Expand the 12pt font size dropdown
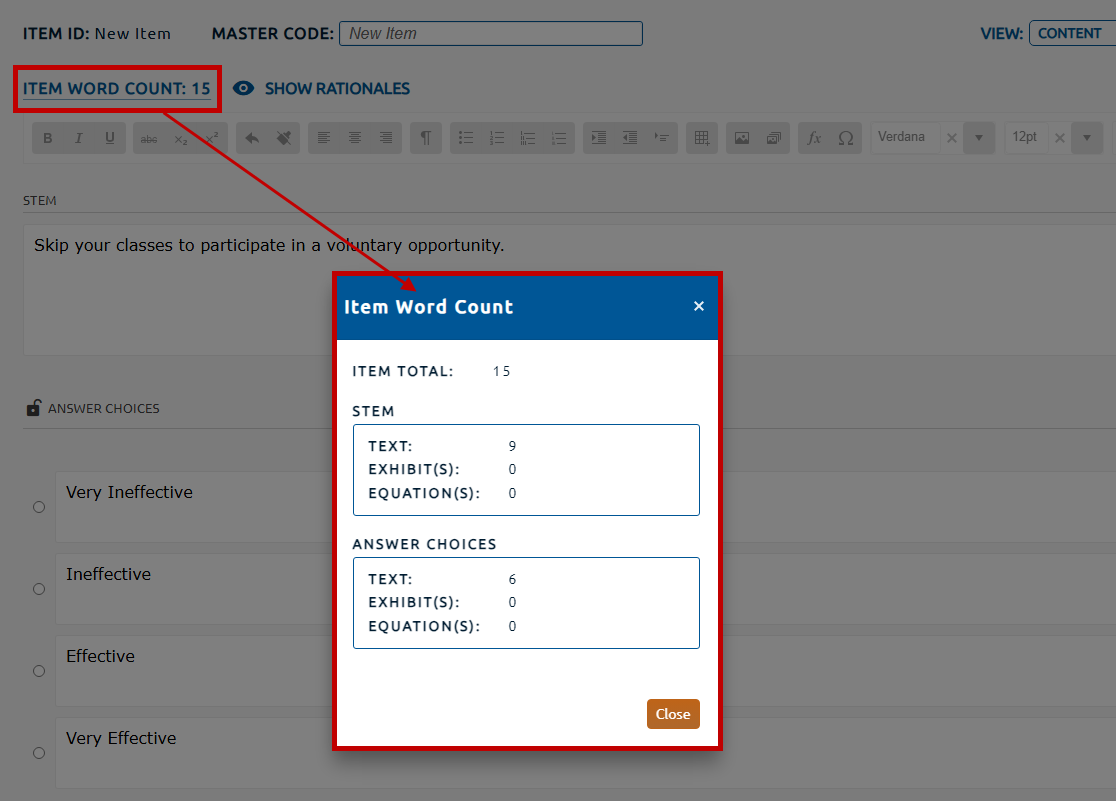The height and width of the screenshot is (801, 1116). tap(1086, 138)
